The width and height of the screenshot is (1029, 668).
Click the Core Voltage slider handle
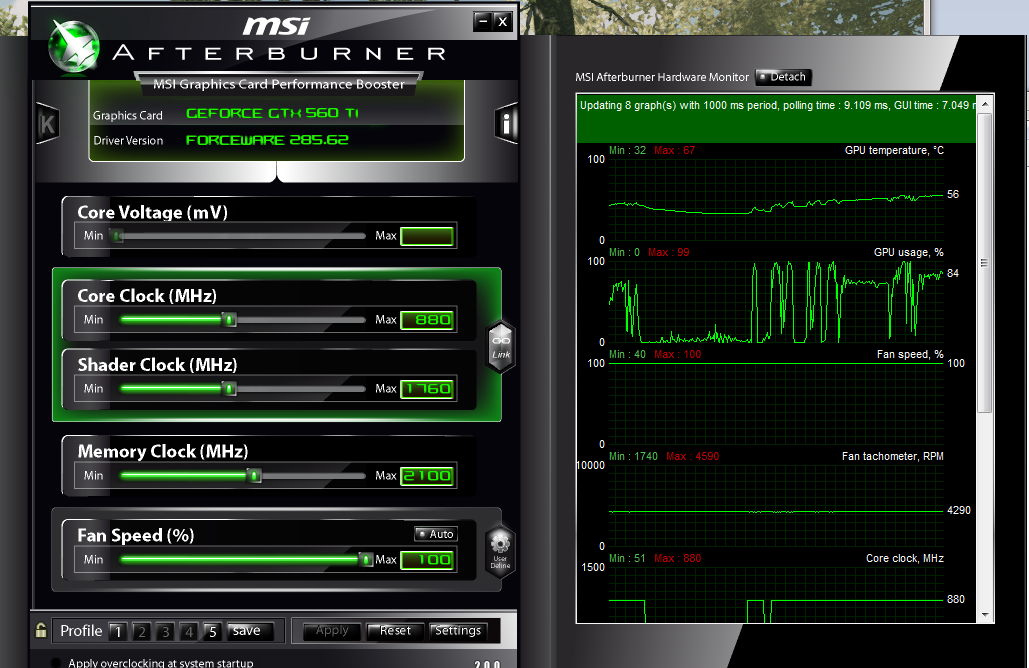click(x=117, y=236)
